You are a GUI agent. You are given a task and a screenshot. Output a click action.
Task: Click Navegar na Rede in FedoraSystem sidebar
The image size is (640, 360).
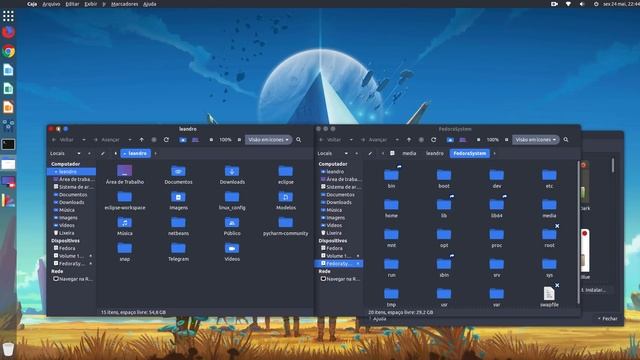pyautogui.click(x=340, y=279)
